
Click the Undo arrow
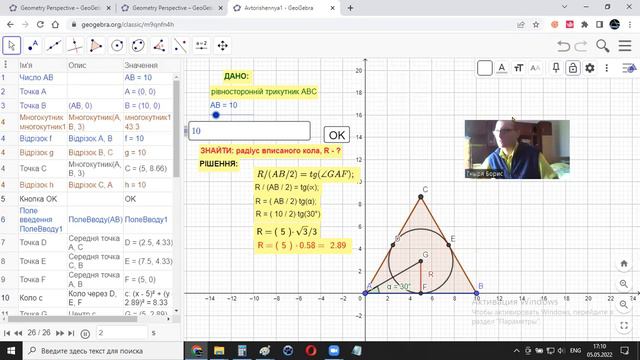pyautogui.click(x=563, y=46)
